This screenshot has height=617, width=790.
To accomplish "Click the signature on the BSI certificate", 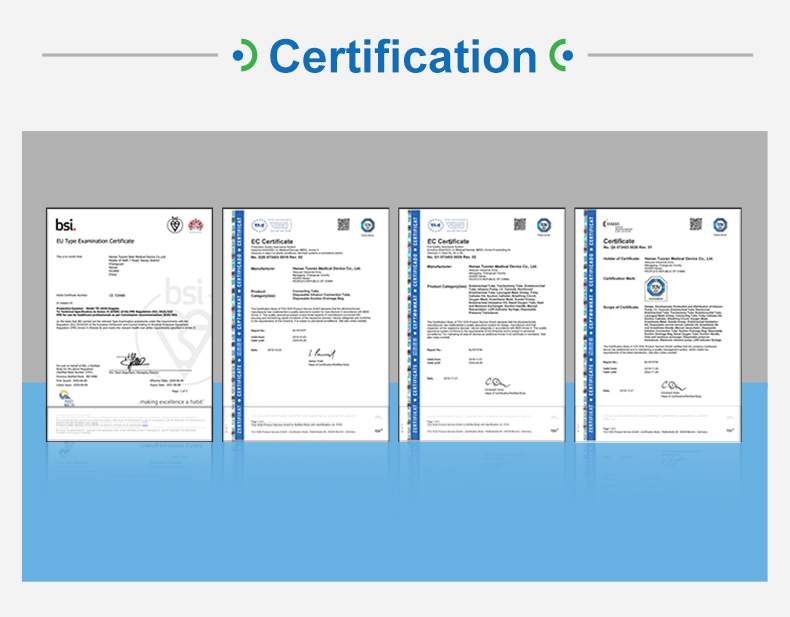I will [x=134, y=361].
